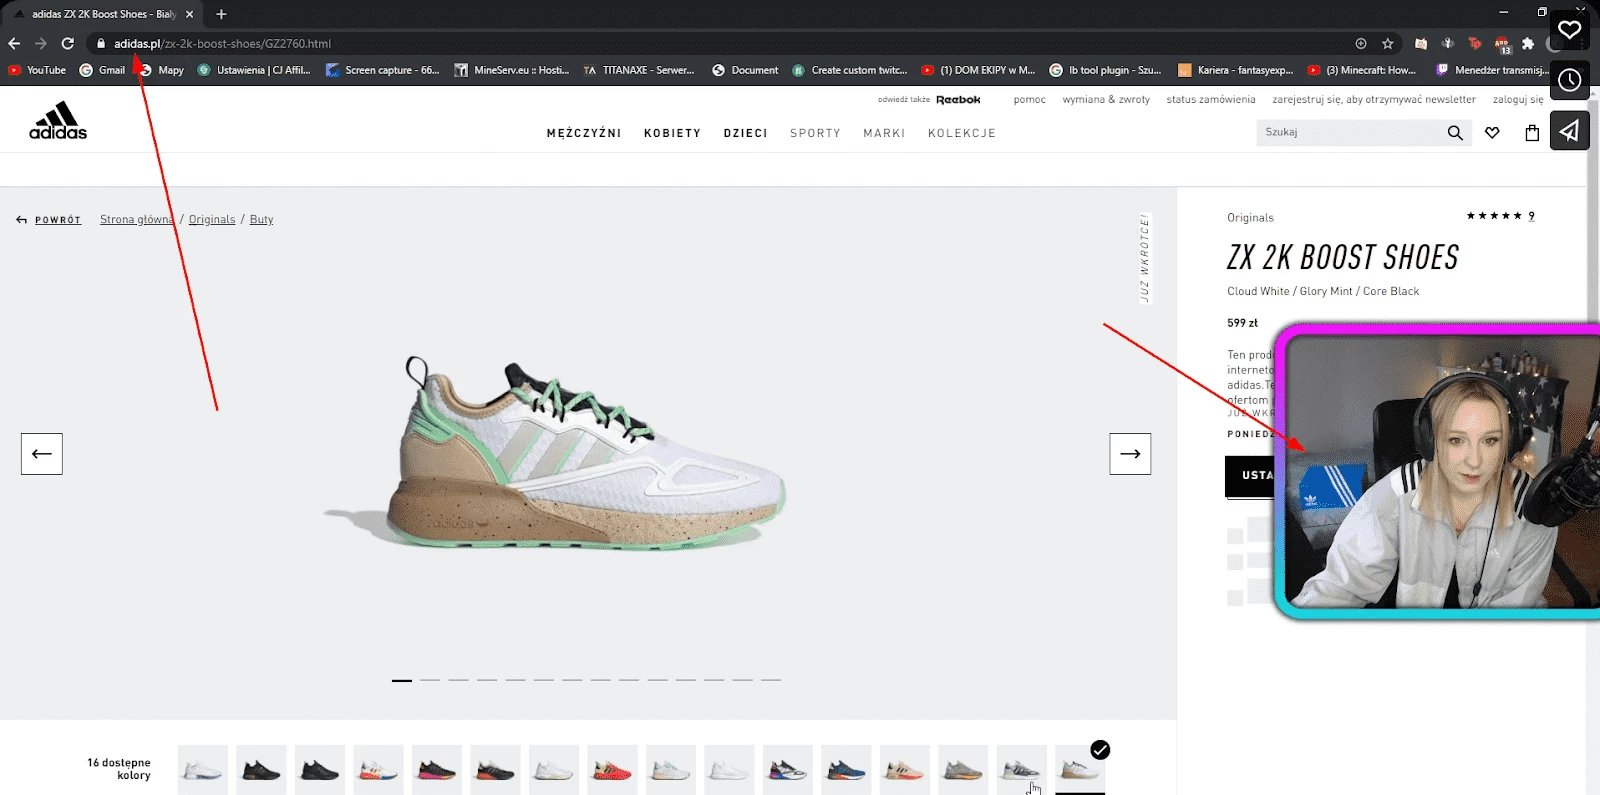Click the browser forward arrow
Image resolution: width=1600 pixels, height=795 pixels.
[41, 43]
